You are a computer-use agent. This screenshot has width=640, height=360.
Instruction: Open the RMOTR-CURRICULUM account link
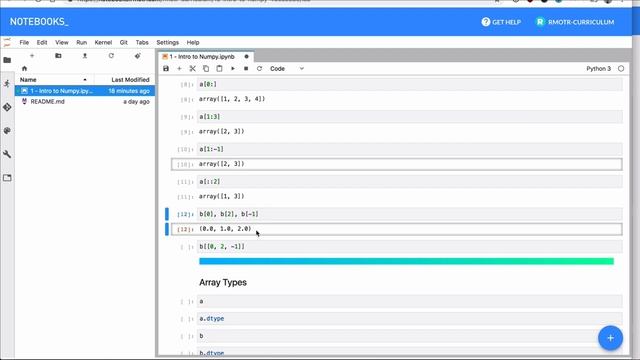575,22
